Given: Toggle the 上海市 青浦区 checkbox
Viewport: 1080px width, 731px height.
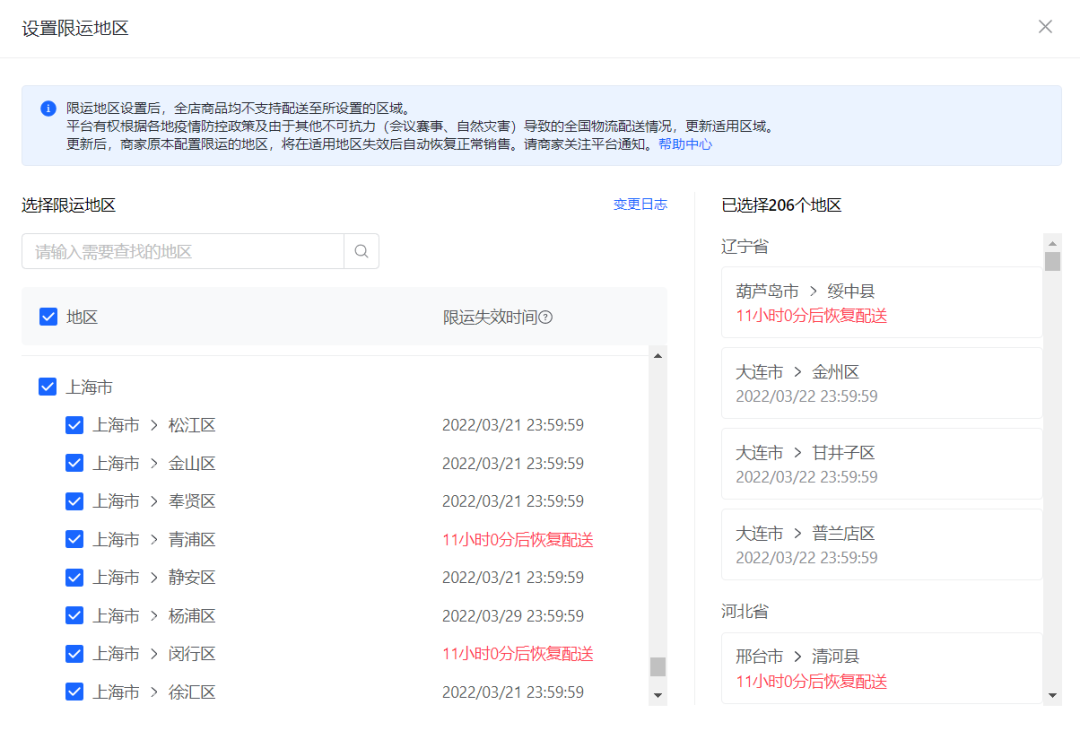Looking at the screenshot, I should coord(74,539).
